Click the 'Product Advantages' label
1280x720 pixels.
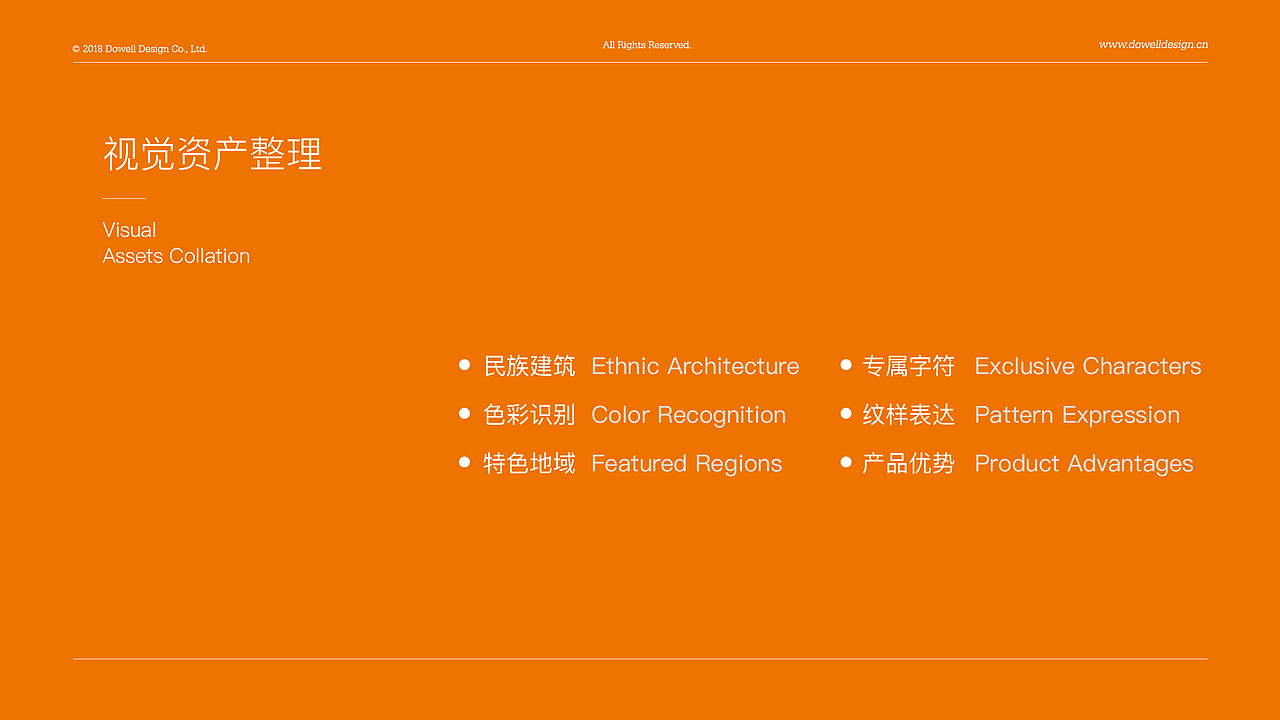[x=1084, y=464]
